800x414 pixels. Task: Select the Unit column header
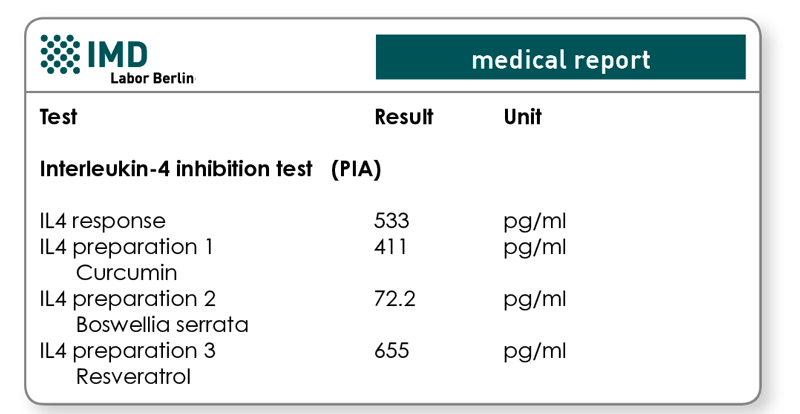tap(522, 117)
